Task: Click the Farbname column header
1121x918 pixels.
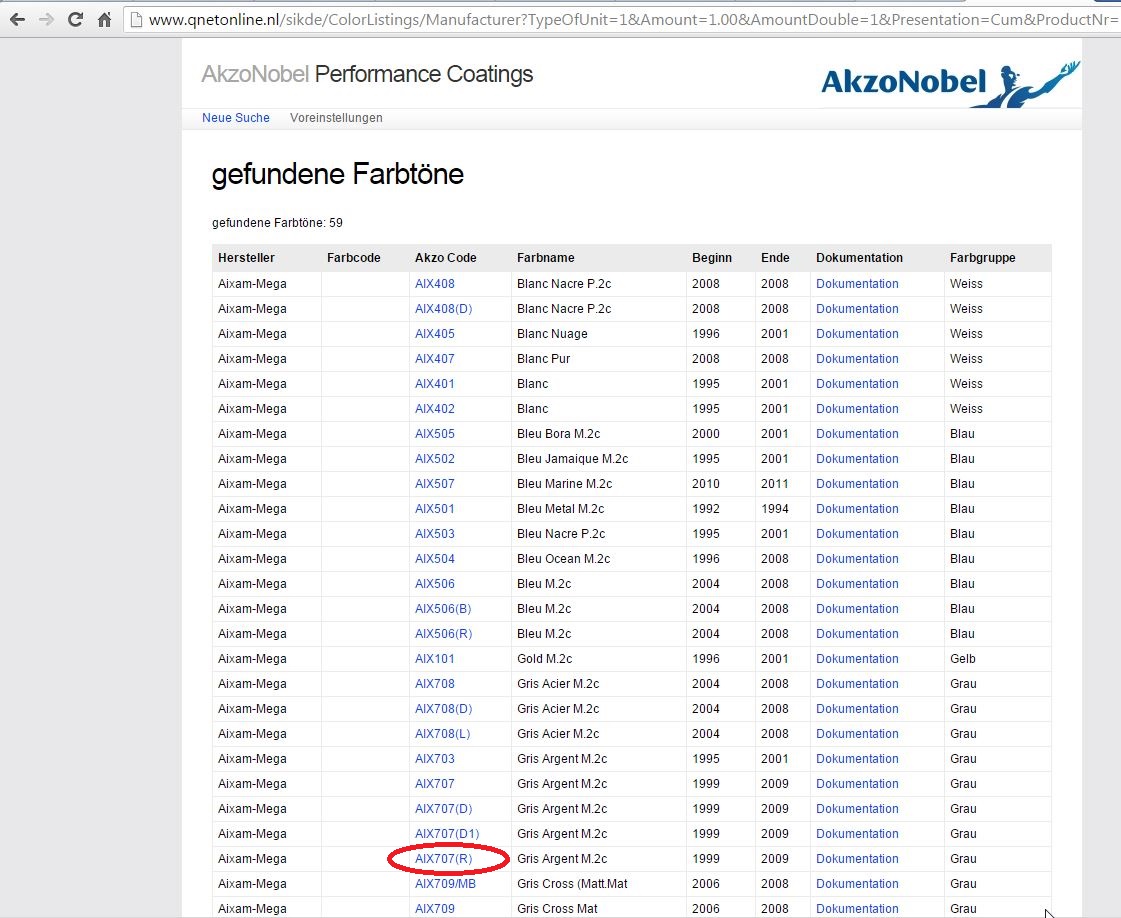Action: pos(545,258)
